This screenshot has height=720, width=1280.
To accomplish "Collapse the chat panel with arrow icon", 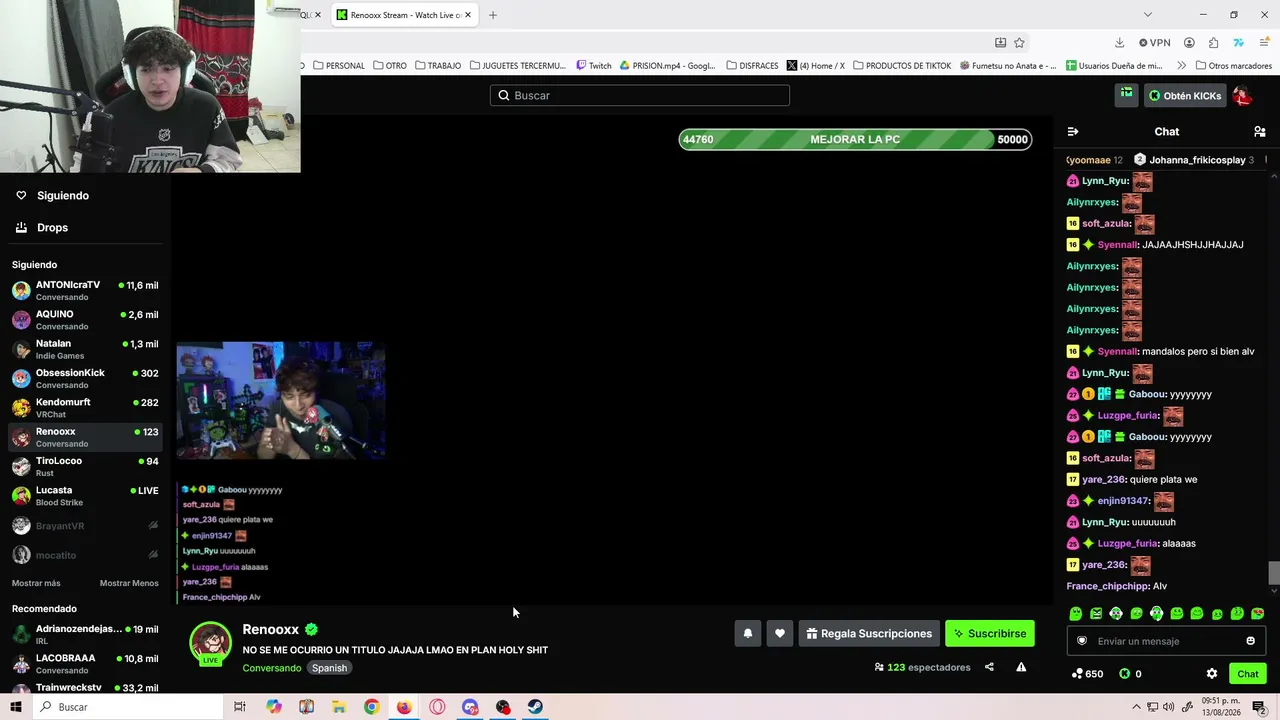I will [x=1073, y=132].
